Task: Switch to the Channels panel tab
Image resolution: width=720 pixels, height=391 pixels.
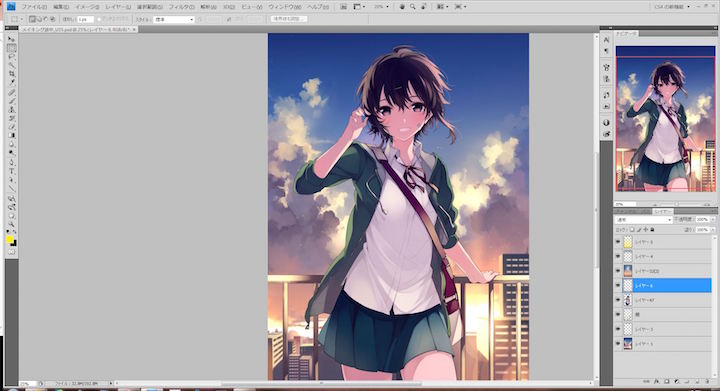Action: coord(627,212)
